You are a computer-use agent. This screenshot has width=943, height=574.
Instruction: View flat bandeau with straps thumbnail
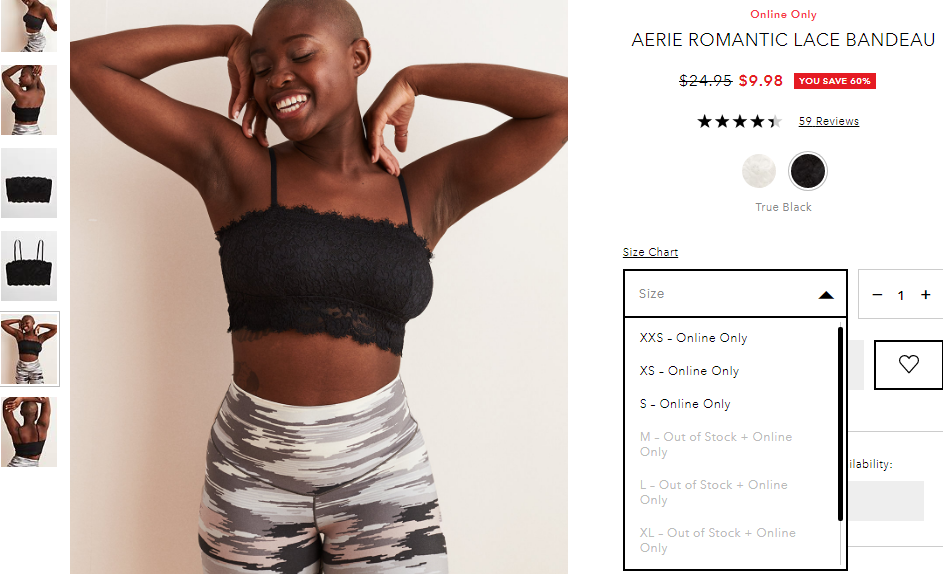[29, 266]
